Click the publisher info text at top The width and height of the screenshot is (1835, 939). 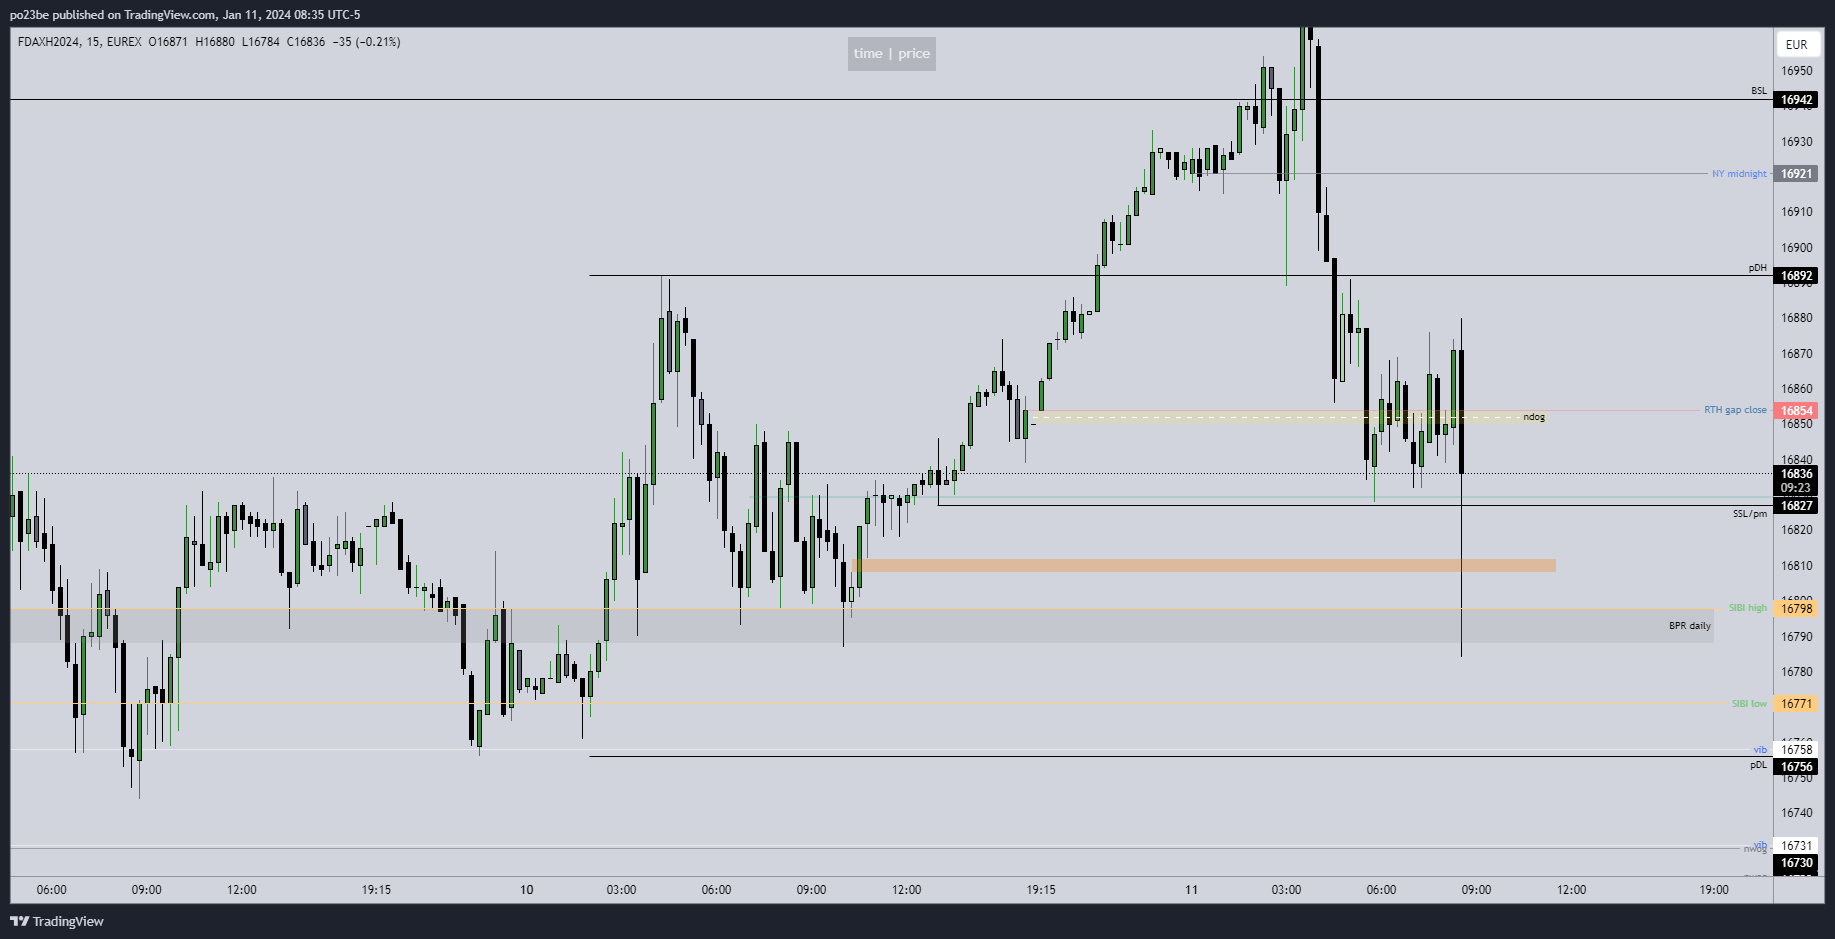185,15
